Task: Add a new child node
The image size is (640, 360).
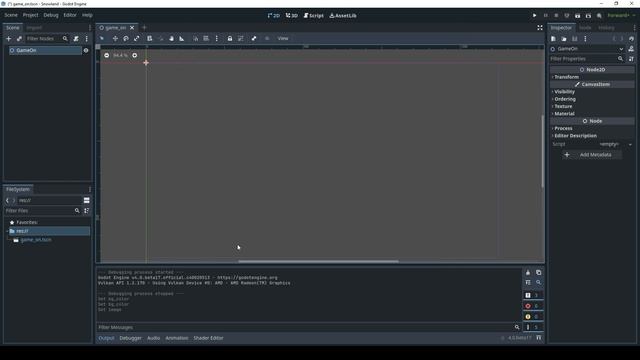Action: tap(9, 39)
